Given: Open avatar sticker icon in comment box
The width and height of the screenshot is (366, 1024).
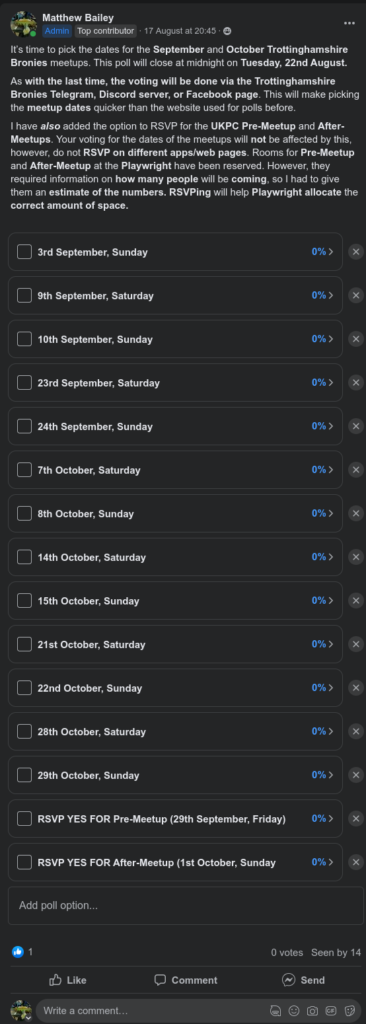Looking at the screenshot, I should pyautogui.click(x=276, y=1011).
